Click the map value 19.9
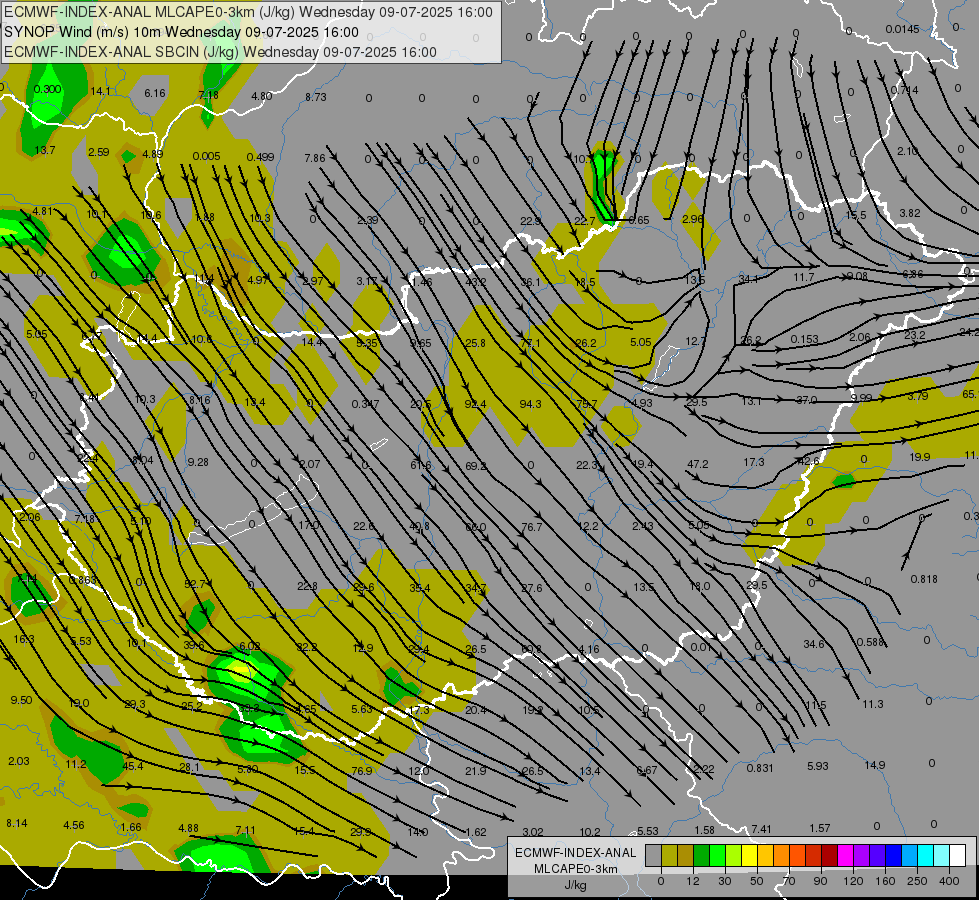This screenshot has height=900, width=979. click(920, 457)
